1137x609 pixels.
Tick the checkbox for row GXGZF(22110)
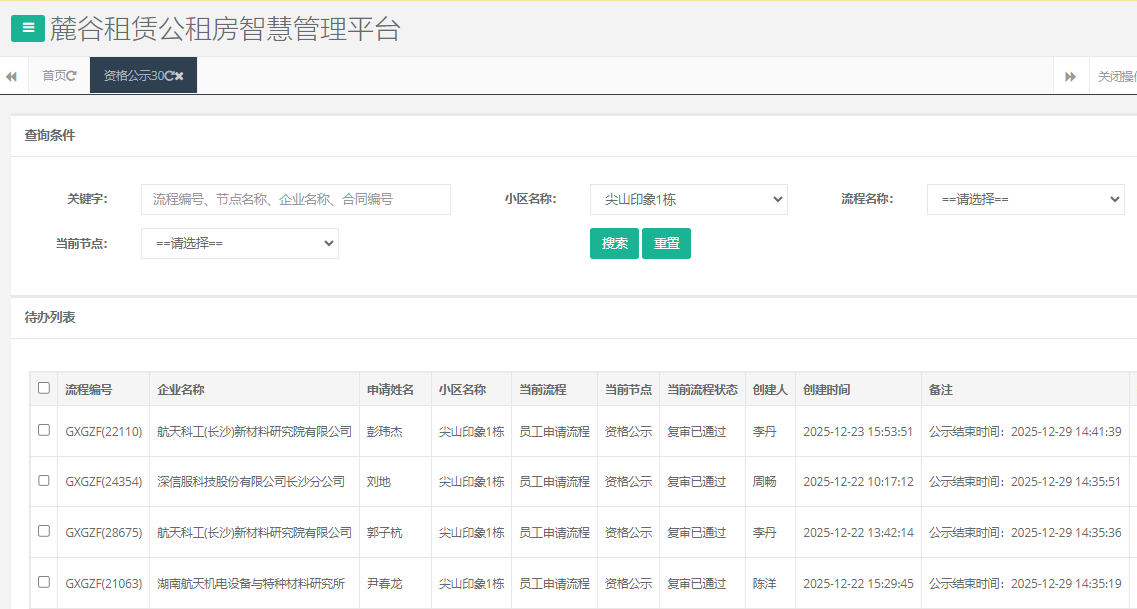[44, 430]
